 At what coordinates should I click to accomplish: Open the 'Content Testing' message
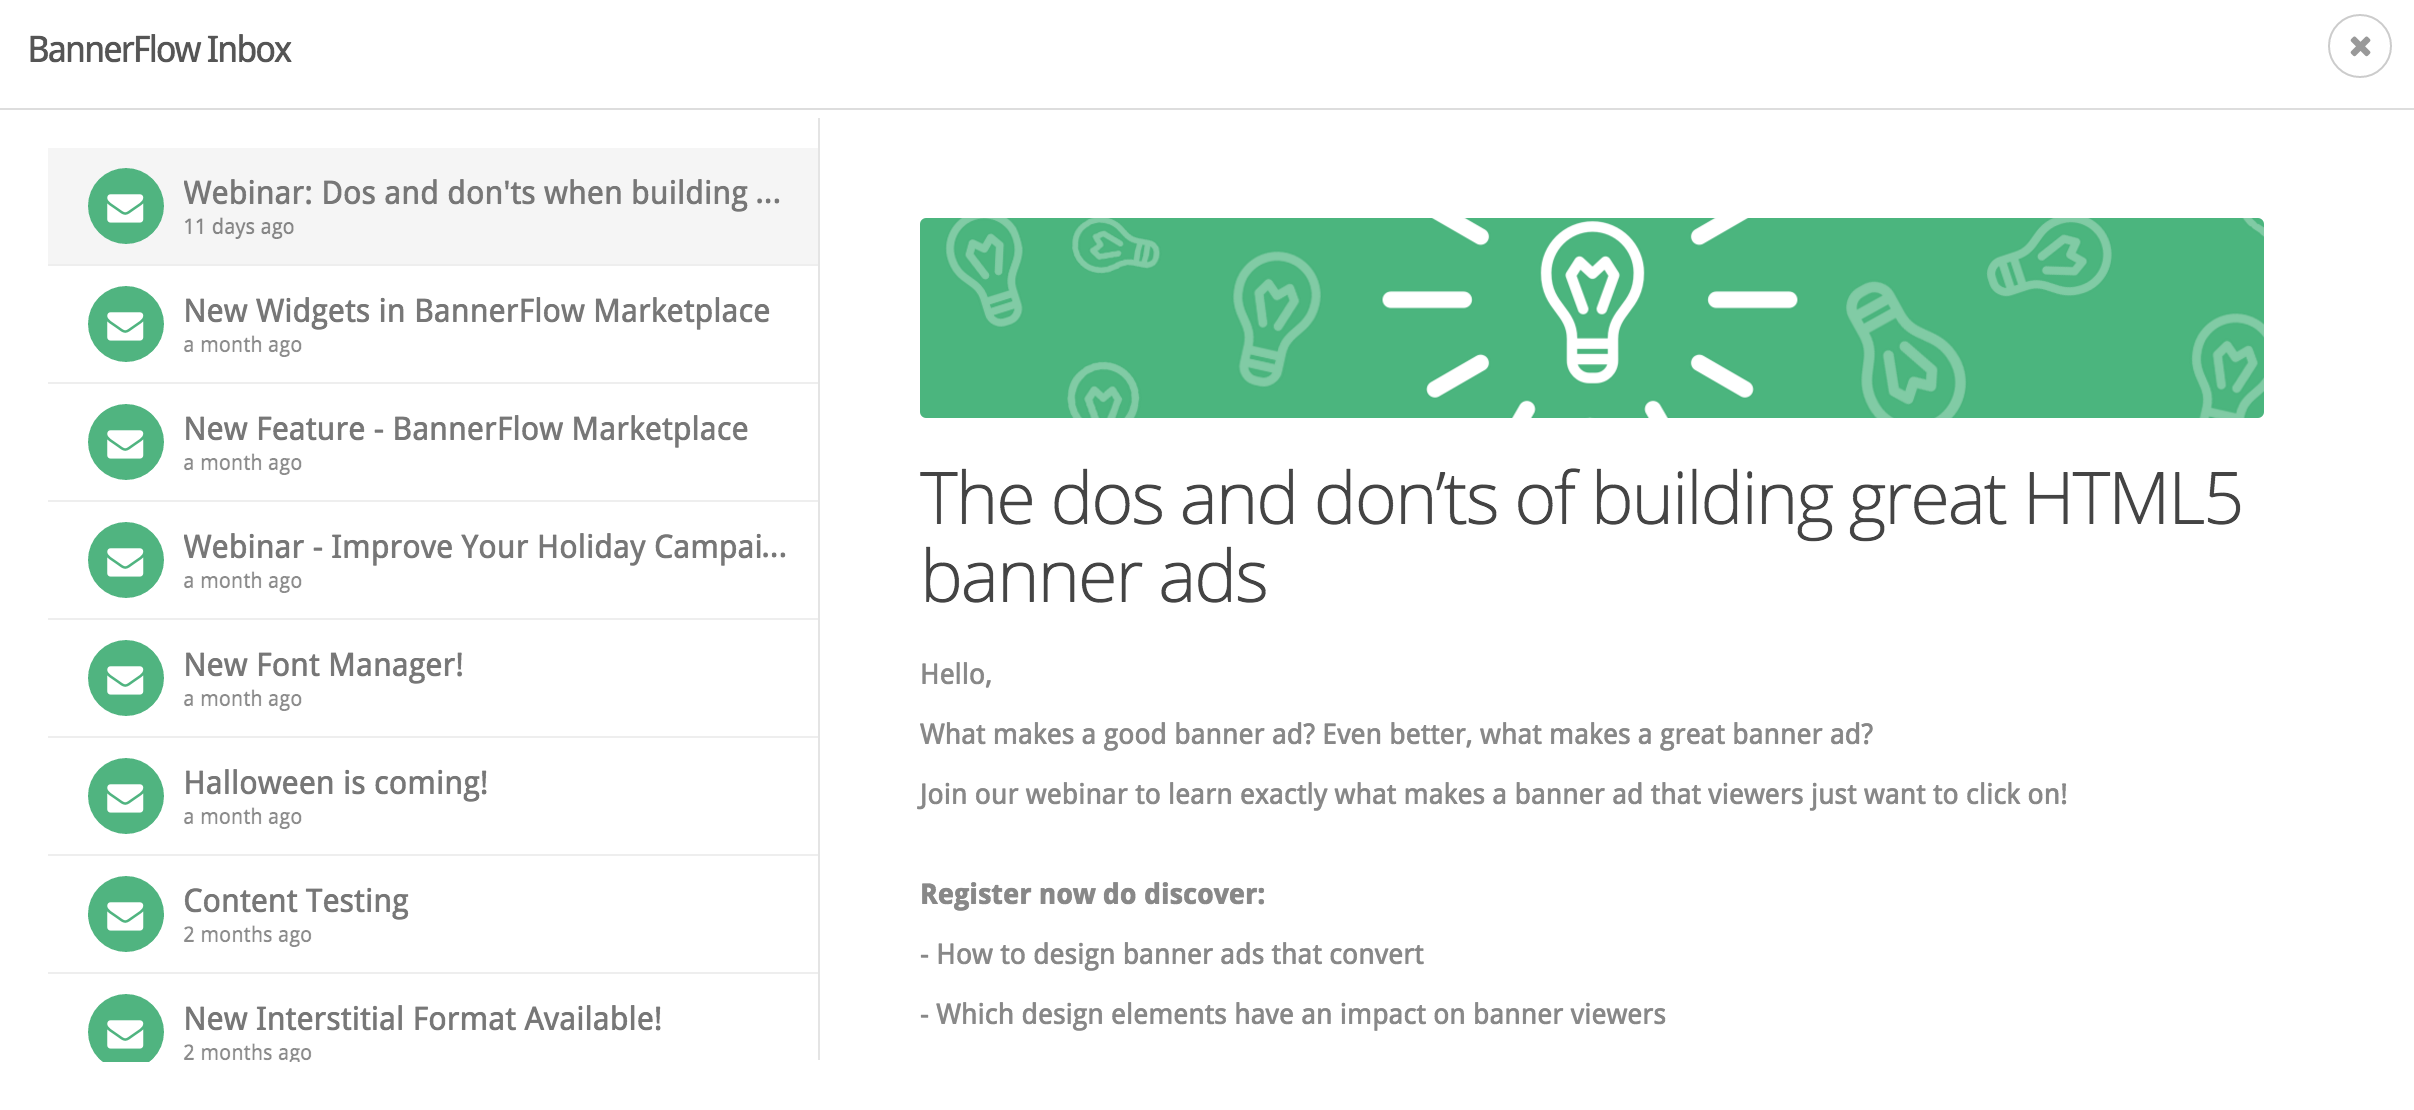[433, 915]
